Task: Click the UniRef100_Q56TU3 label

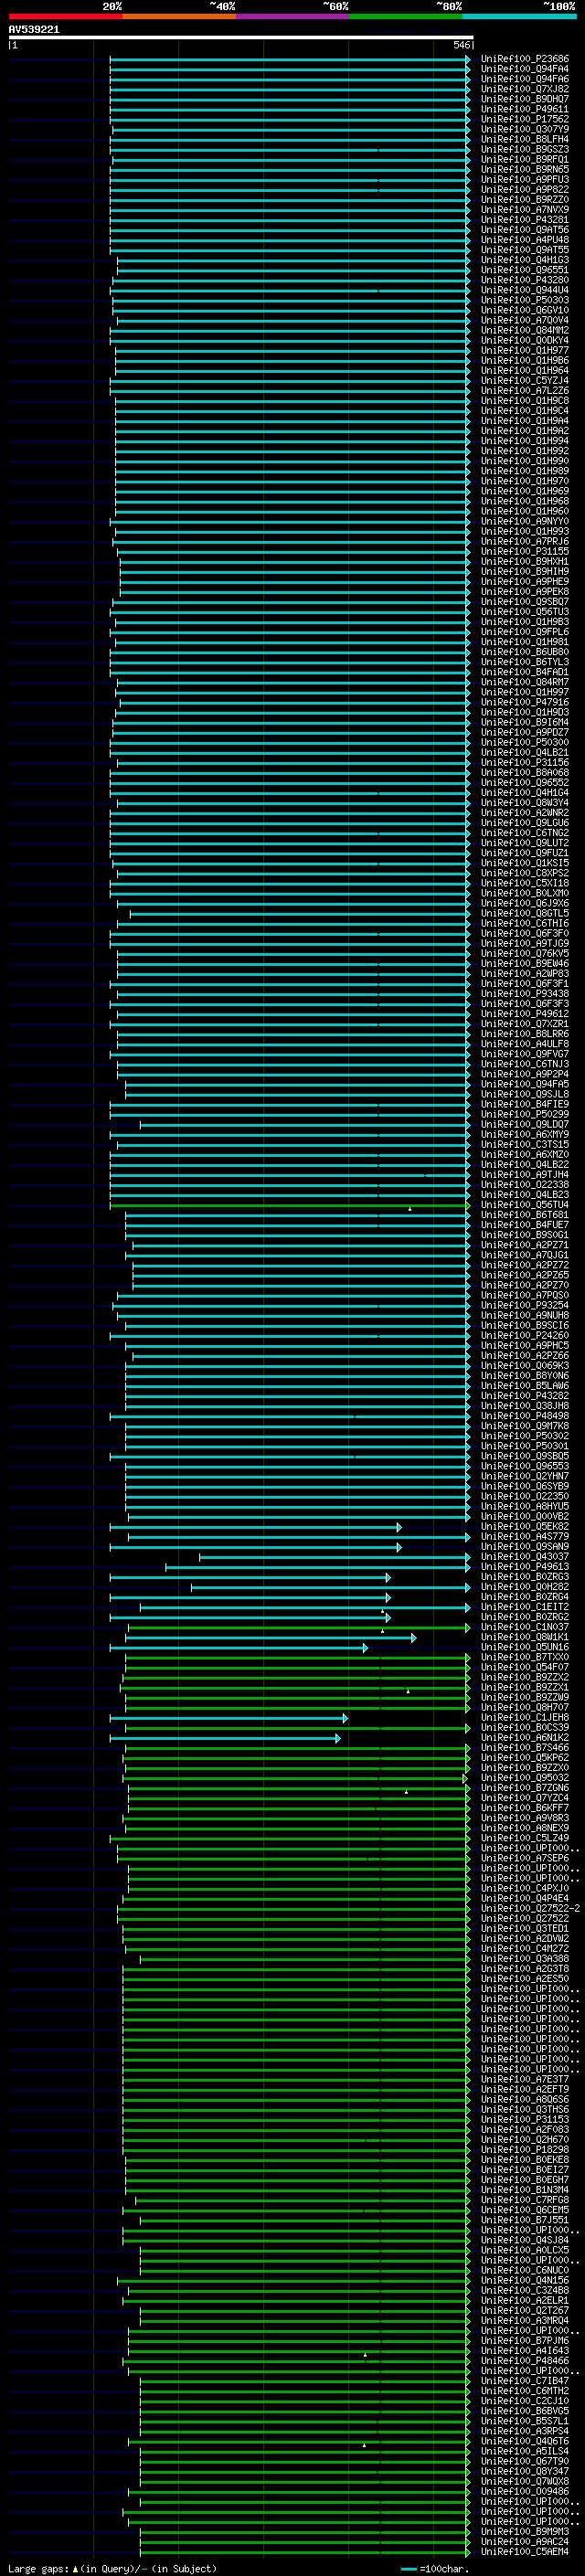Action: point(525,612)
